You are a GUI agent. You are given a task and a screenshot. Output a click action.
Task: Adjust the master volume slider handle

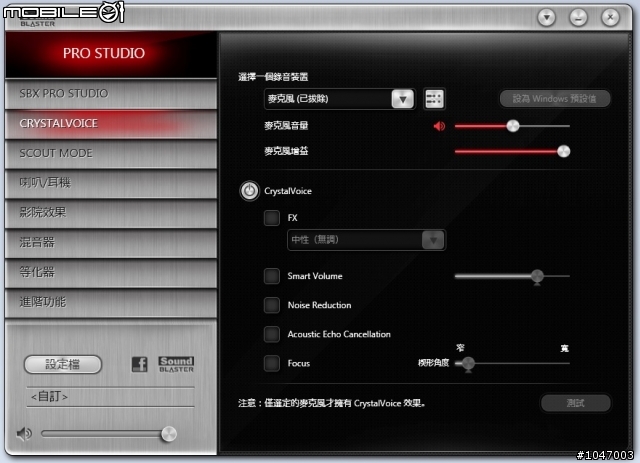click(169, 434)
